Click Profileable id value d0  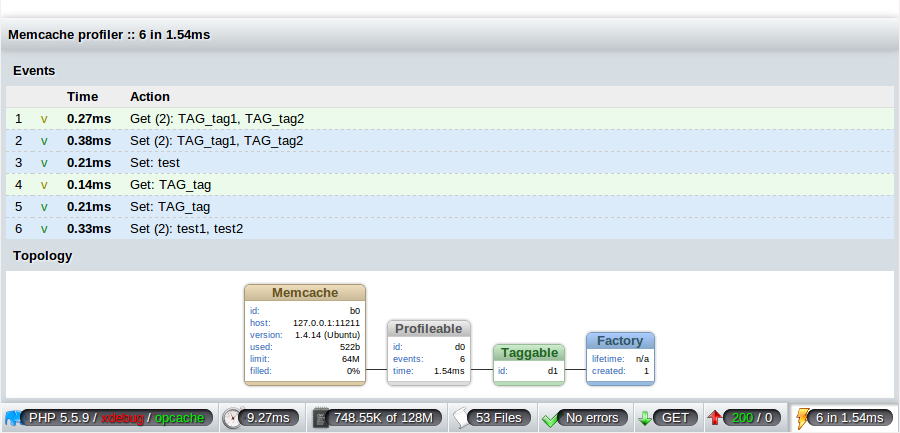click(460, 347)
